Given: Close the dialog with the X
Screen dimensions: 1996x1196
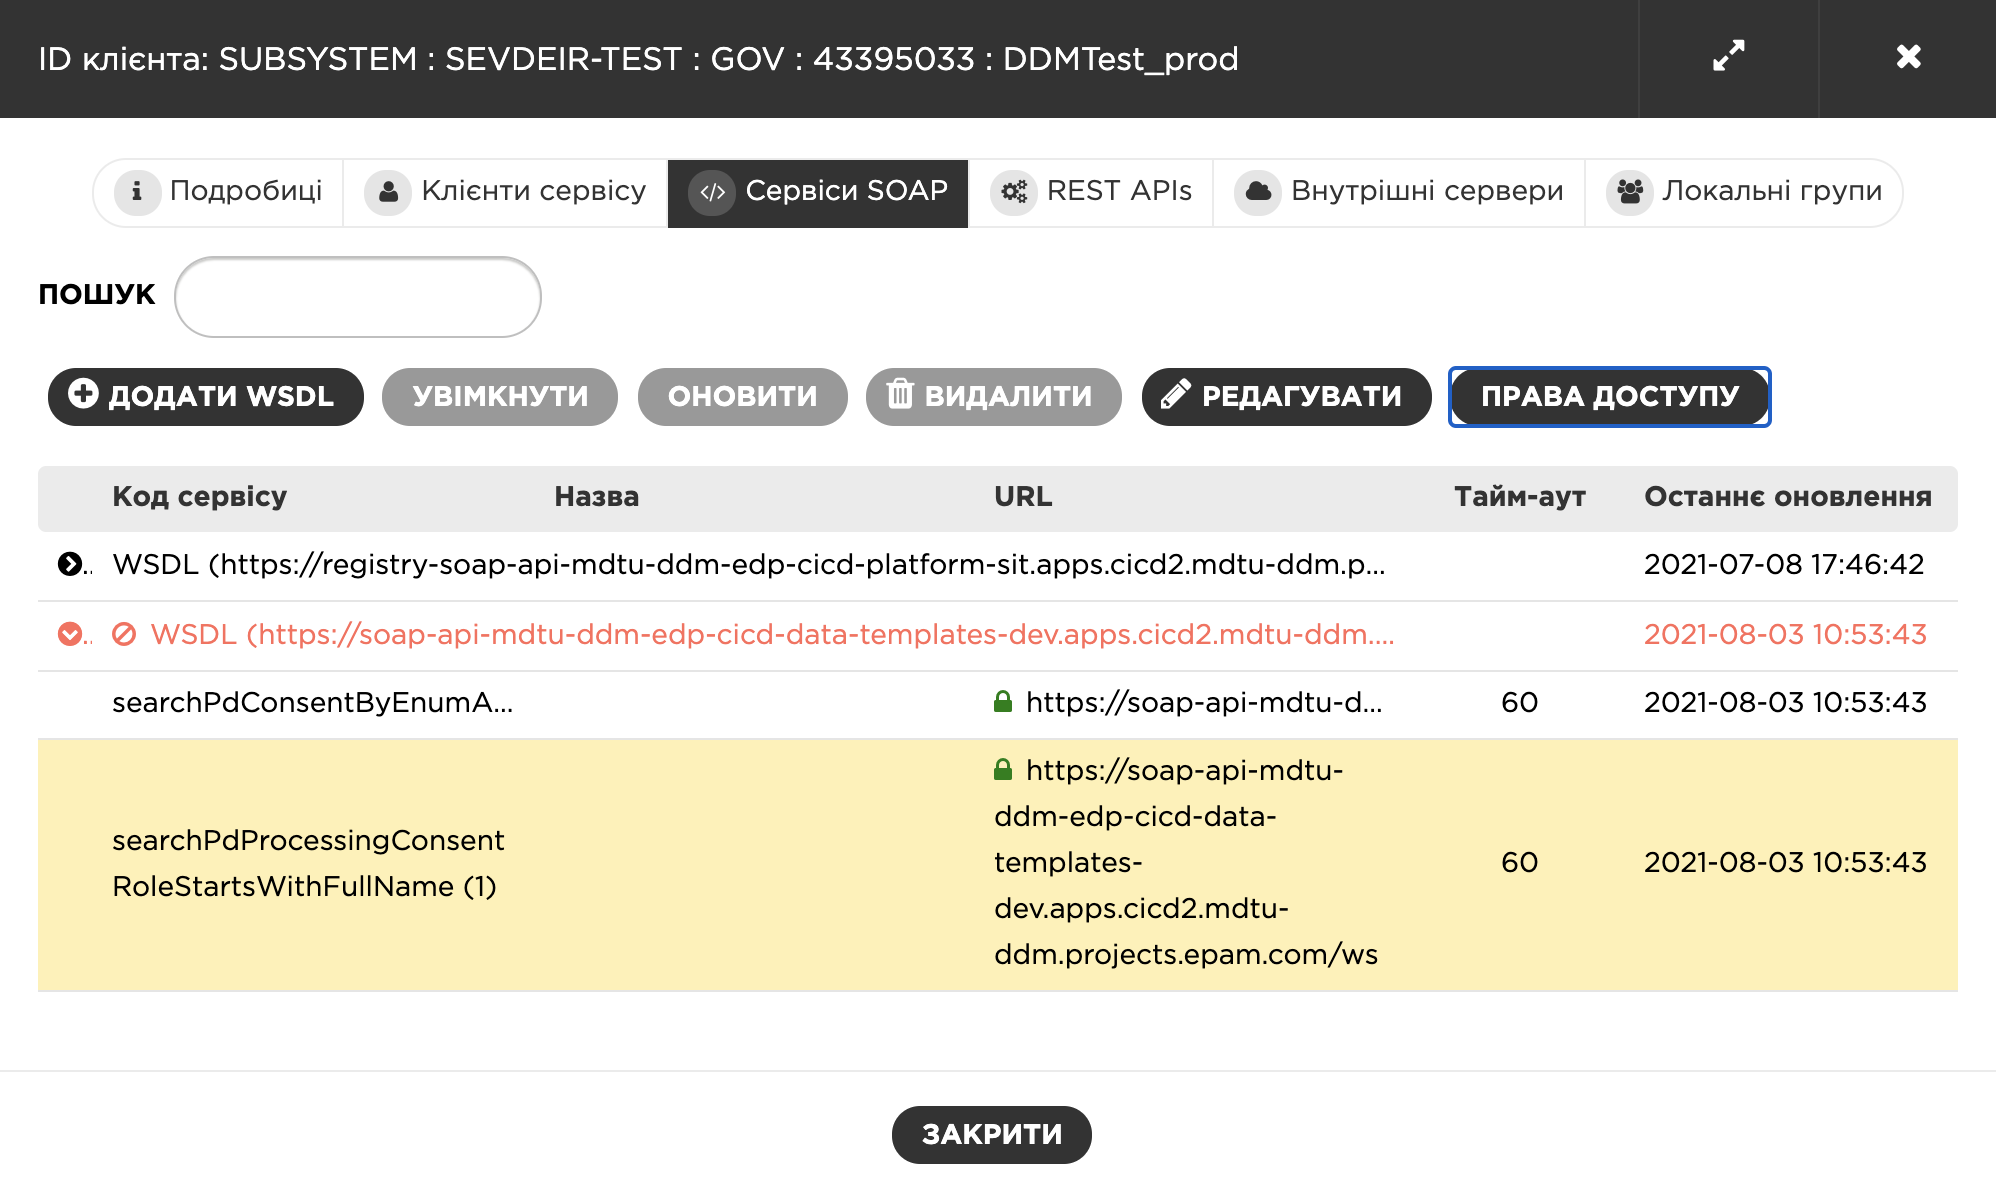Looking at the screenshot, I should (x=1908, y=57).
